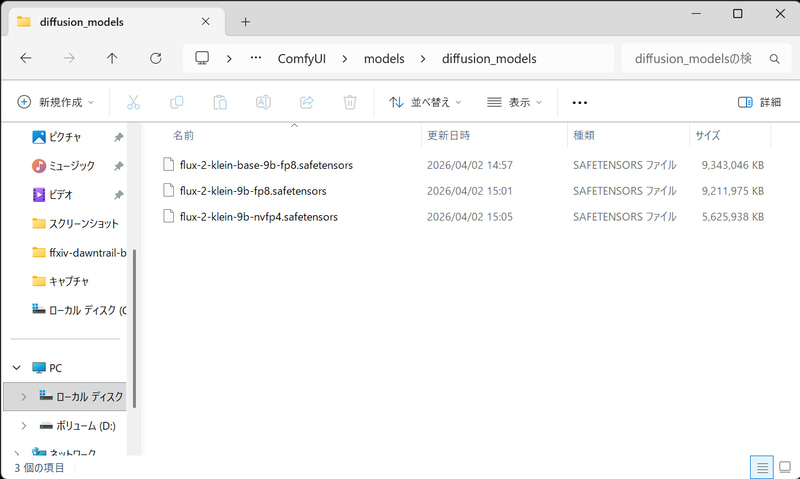Viewport: 800px width, 479px height.
Task: Open ピクチャ in quick access
Action: [x=65, y=137]
